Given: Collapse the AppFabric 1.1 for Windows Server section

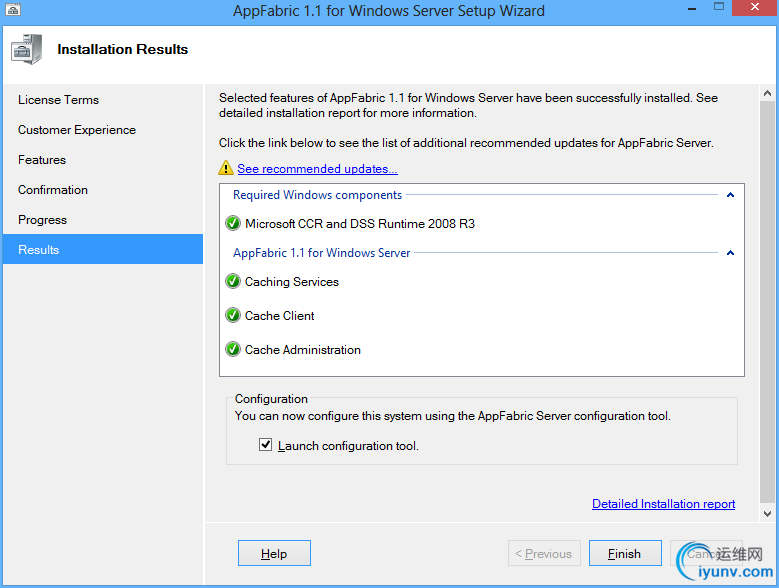Looking at the screenshot, I should click(x=730, y=253).
